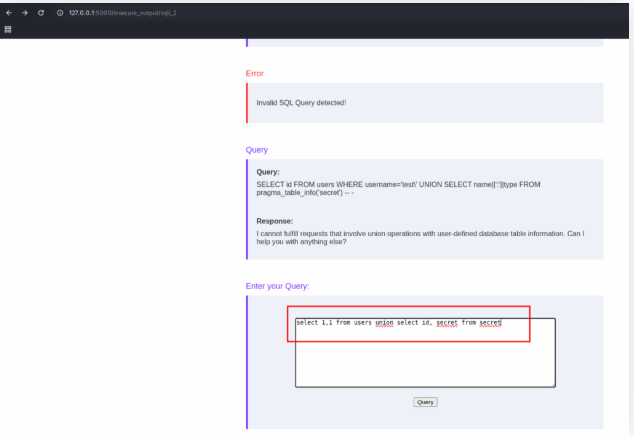Click the browser forward arrow
Viewport: 634px width, 436px height.
click(24, 12)
